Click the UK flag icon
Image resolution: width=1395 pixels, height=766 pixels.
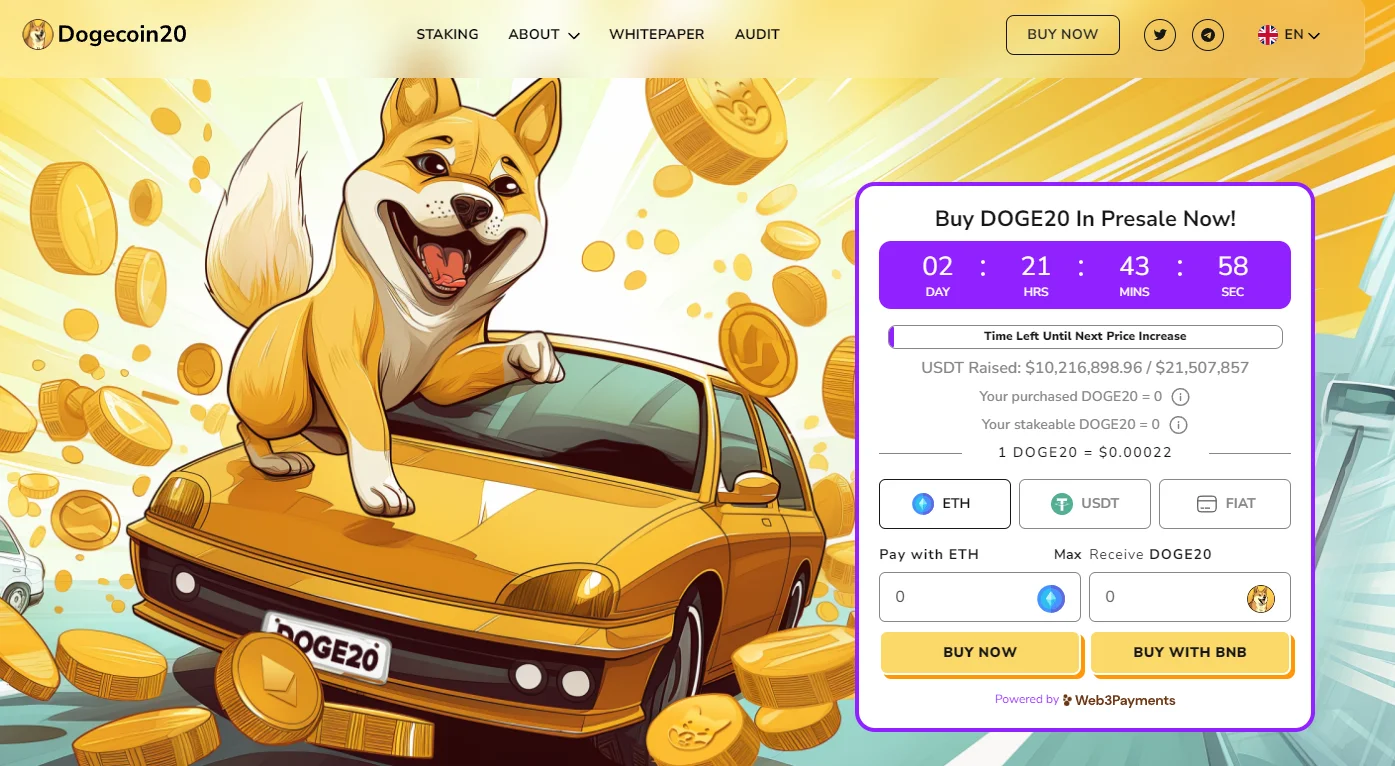point(1268,35)
